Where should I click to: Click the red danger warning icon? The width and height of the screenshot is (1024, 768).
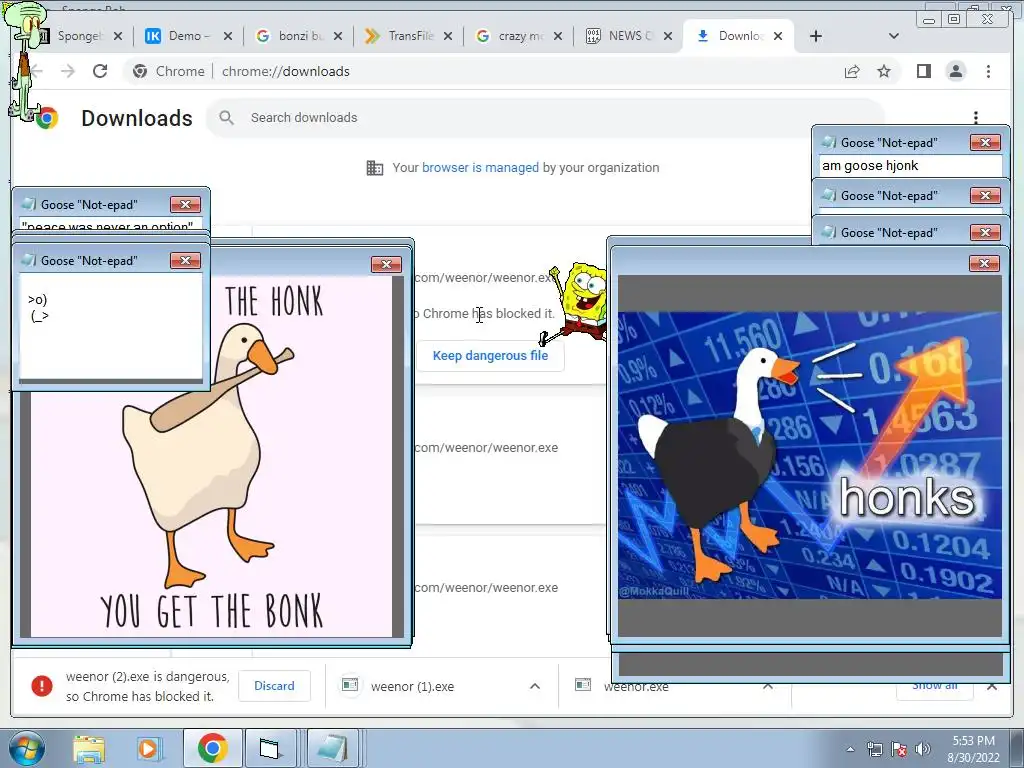pos(42,686)
